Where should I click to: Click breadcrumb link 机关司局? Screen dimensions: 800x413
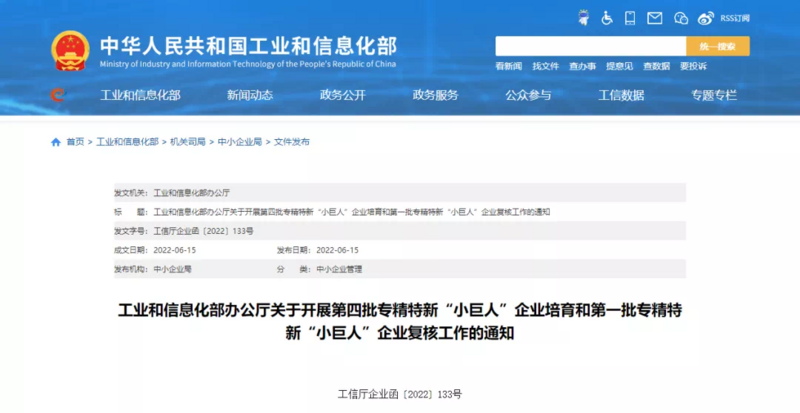188,142
